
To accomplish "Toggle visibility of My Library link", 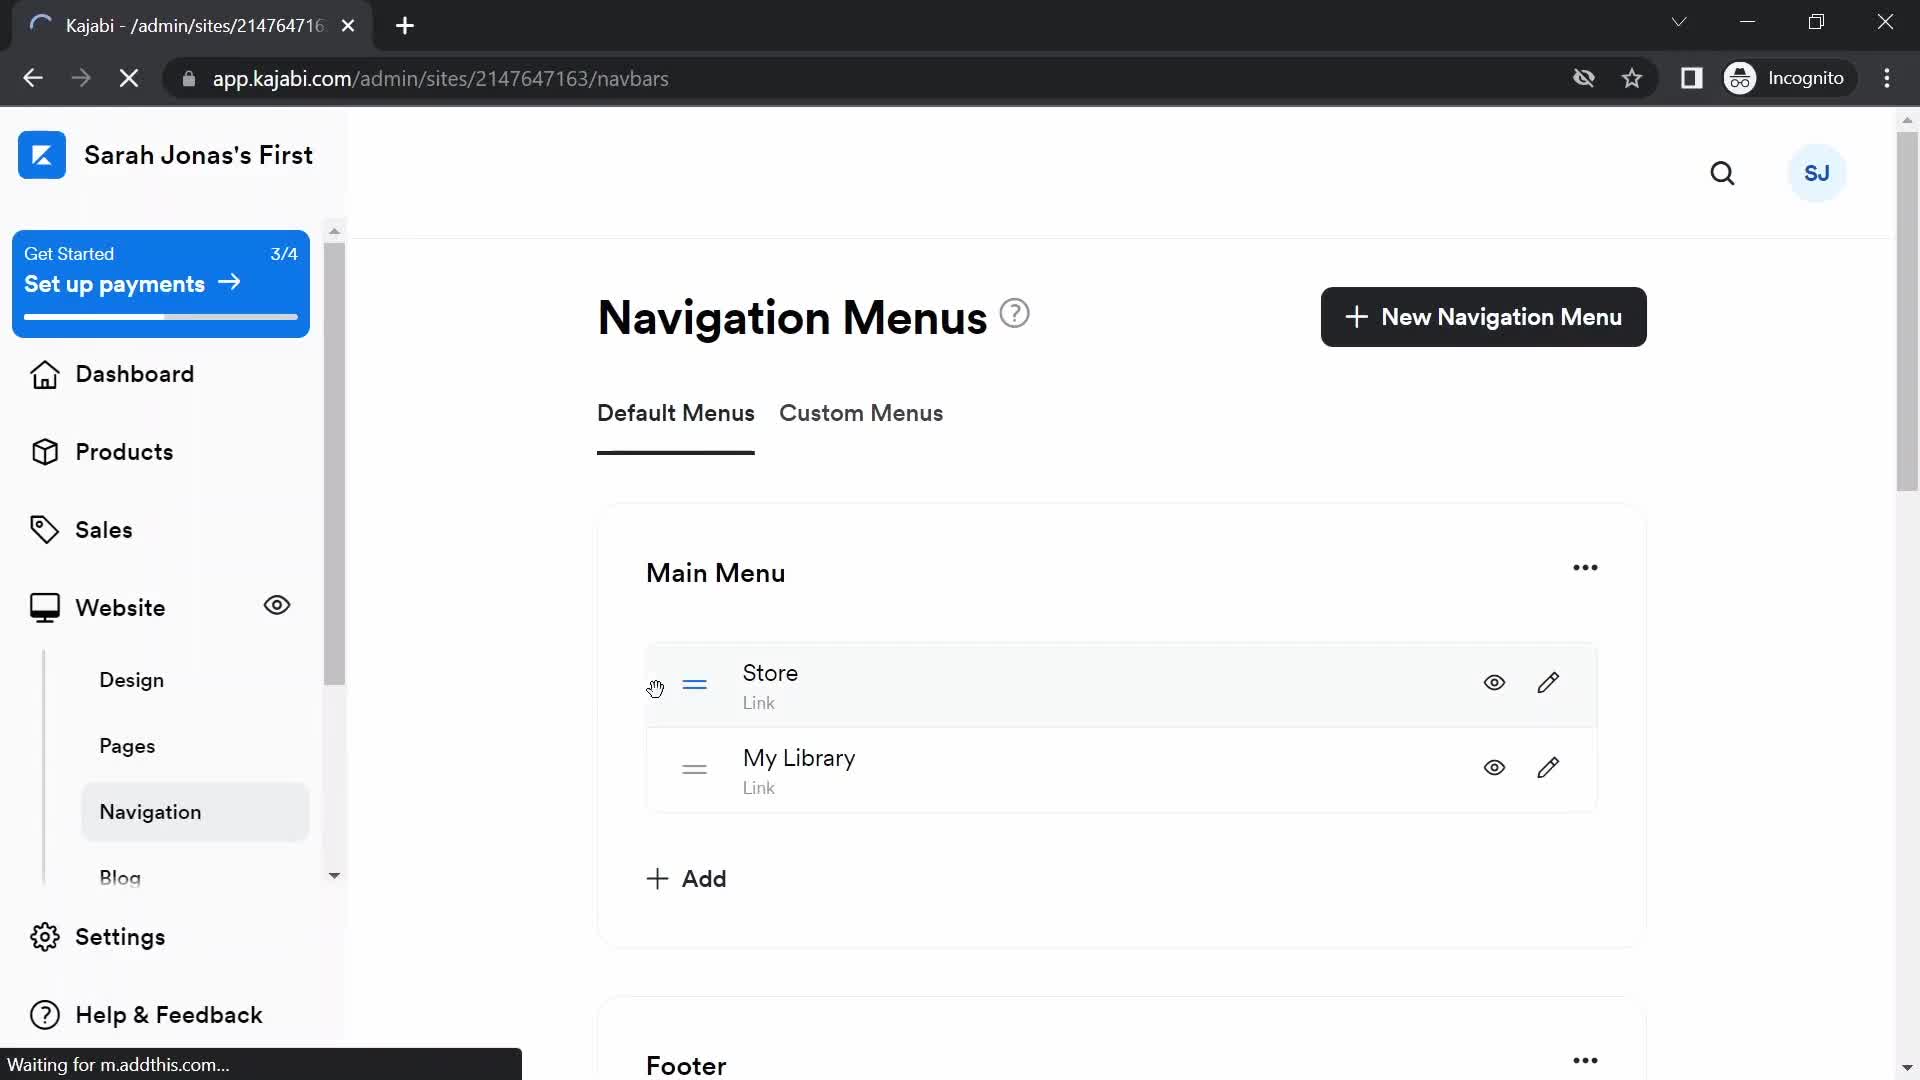I will [1494, 767].
